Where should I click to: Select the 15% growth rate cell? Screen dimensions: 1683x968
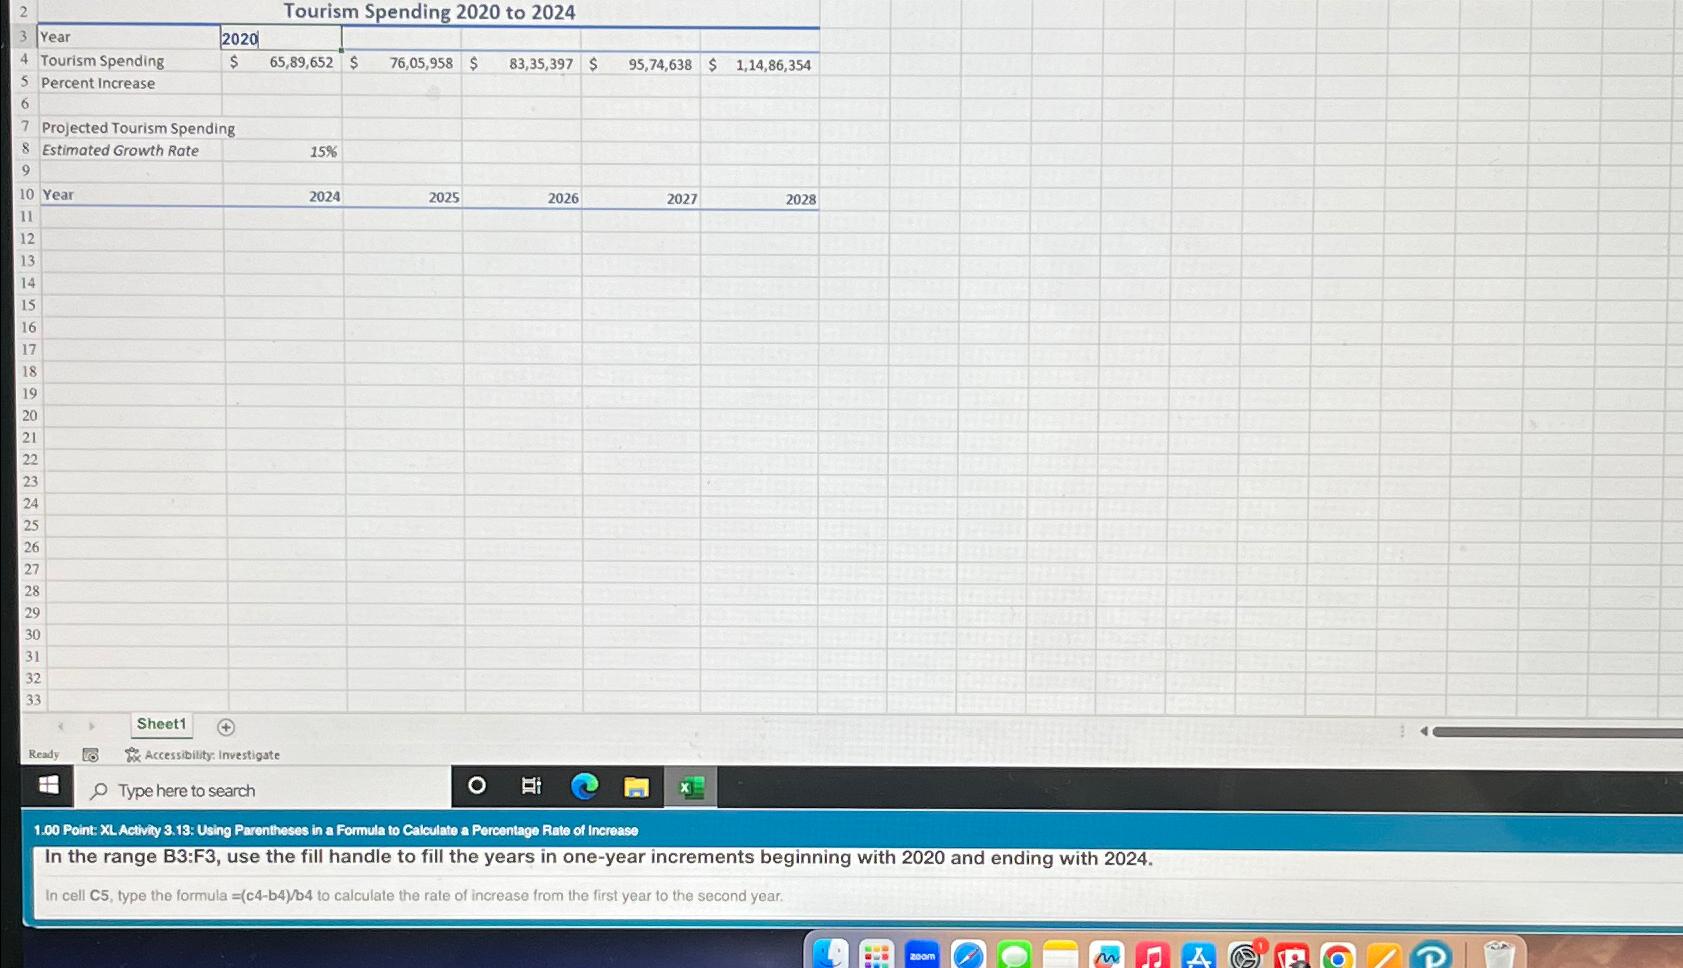pos(282,151)
